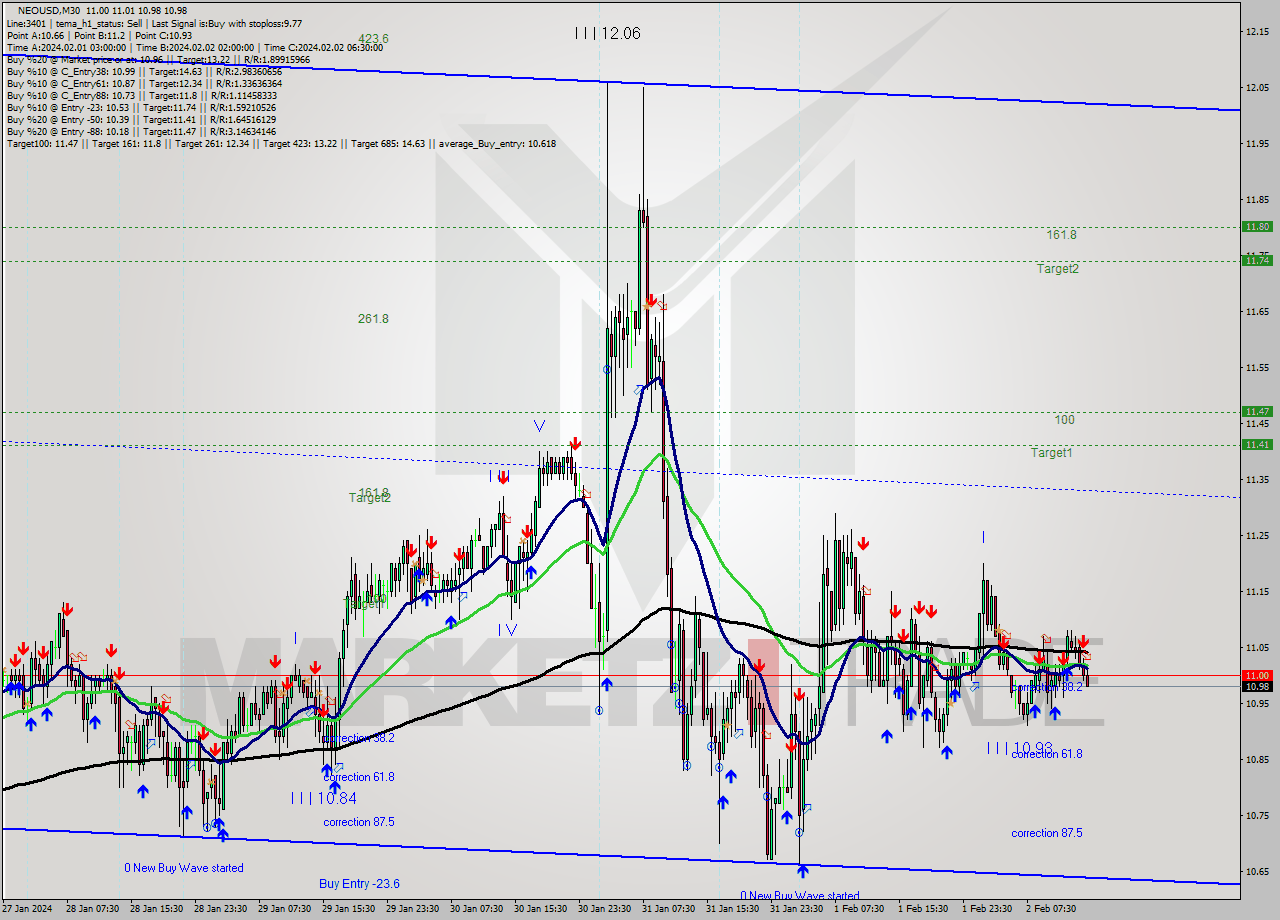This screenshot has width=1280, height=920.
Task: Click the 11.25 value on the price axis
Action: (1258, 536)
